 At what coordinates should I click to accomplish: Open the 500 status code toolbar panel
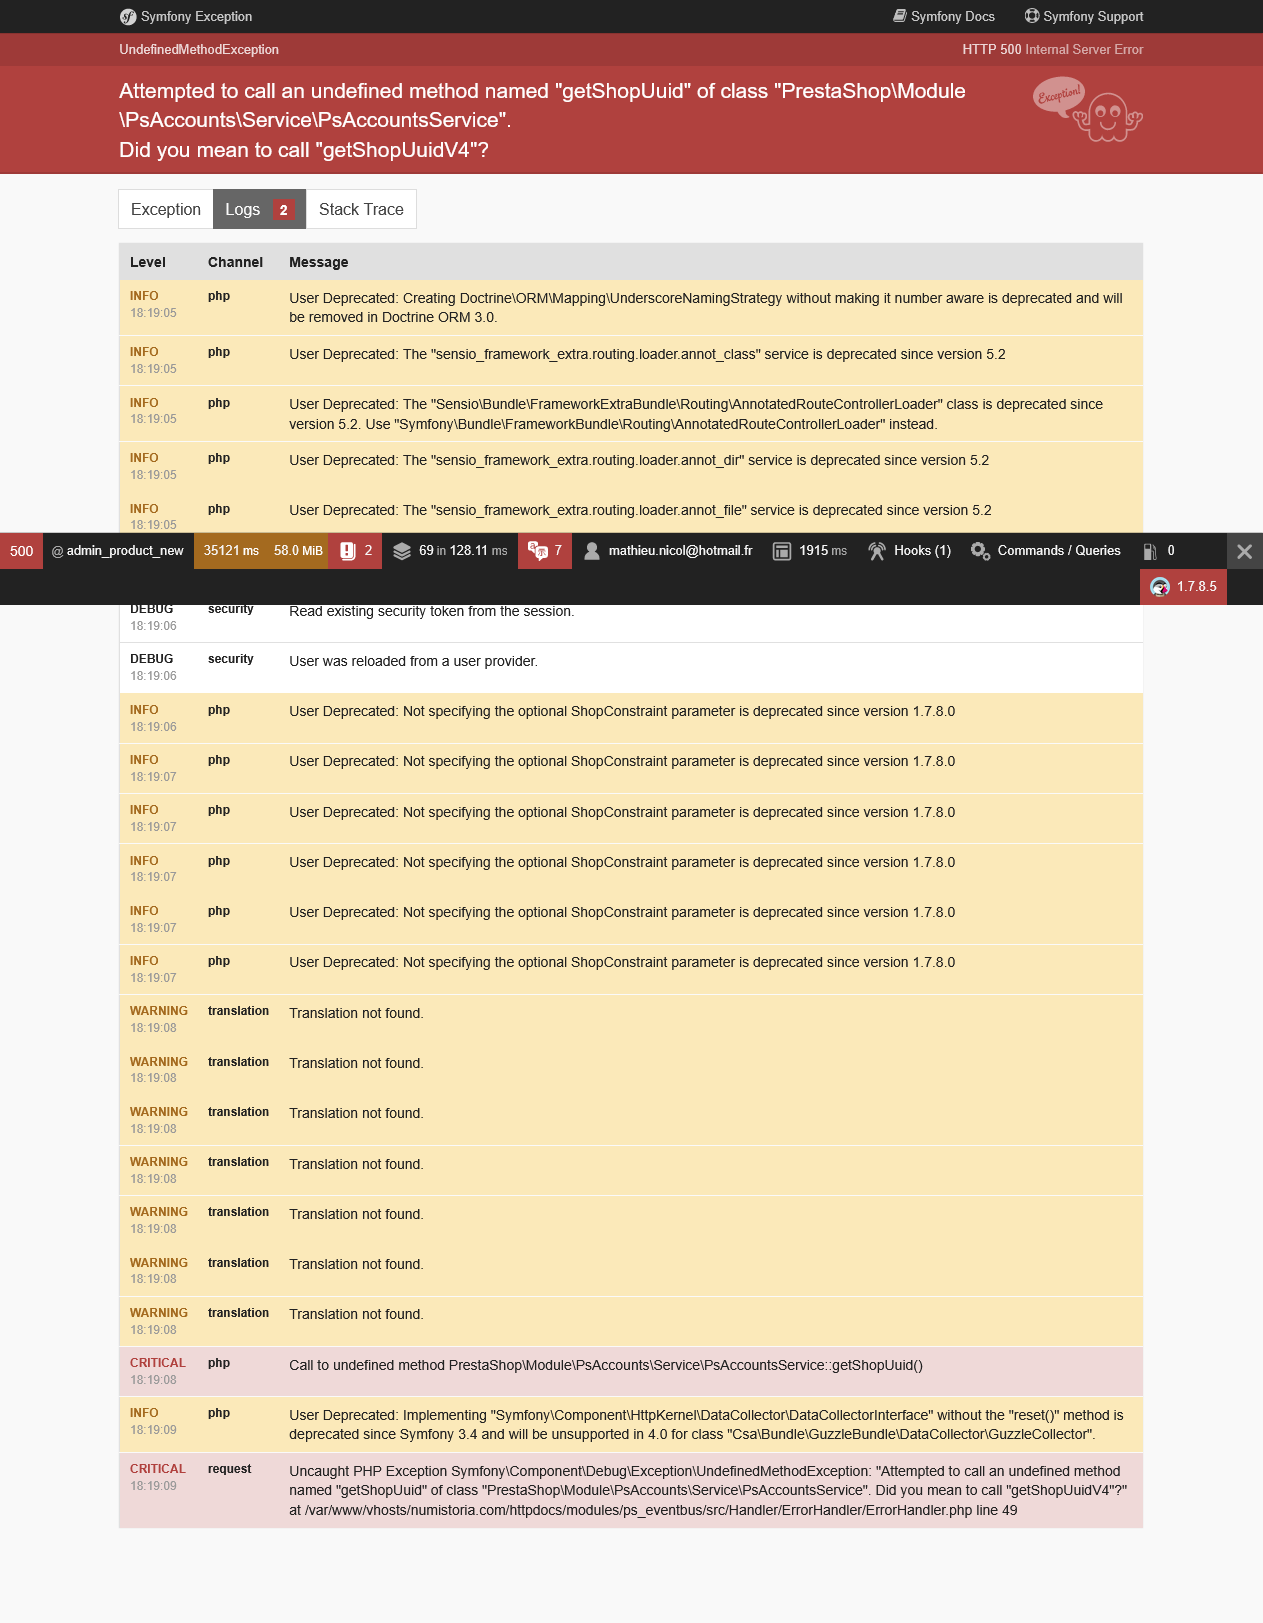tap(21, 551)
